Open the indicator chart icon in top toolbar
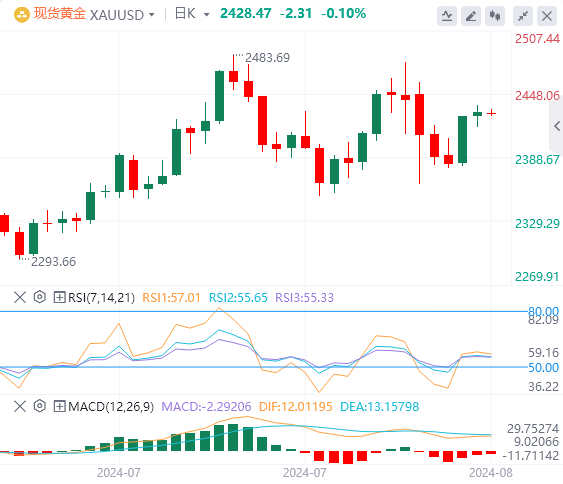Screen dimensions: 563x484 pyautogui.click(x=447, y=16)
